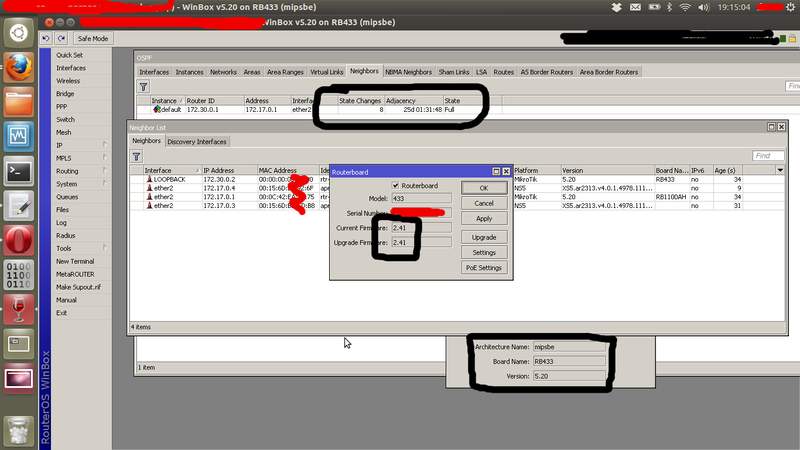Open the Wine glass dock icon
The width and height of the screenshot is (800, 450).
click(x=19, y=309)
